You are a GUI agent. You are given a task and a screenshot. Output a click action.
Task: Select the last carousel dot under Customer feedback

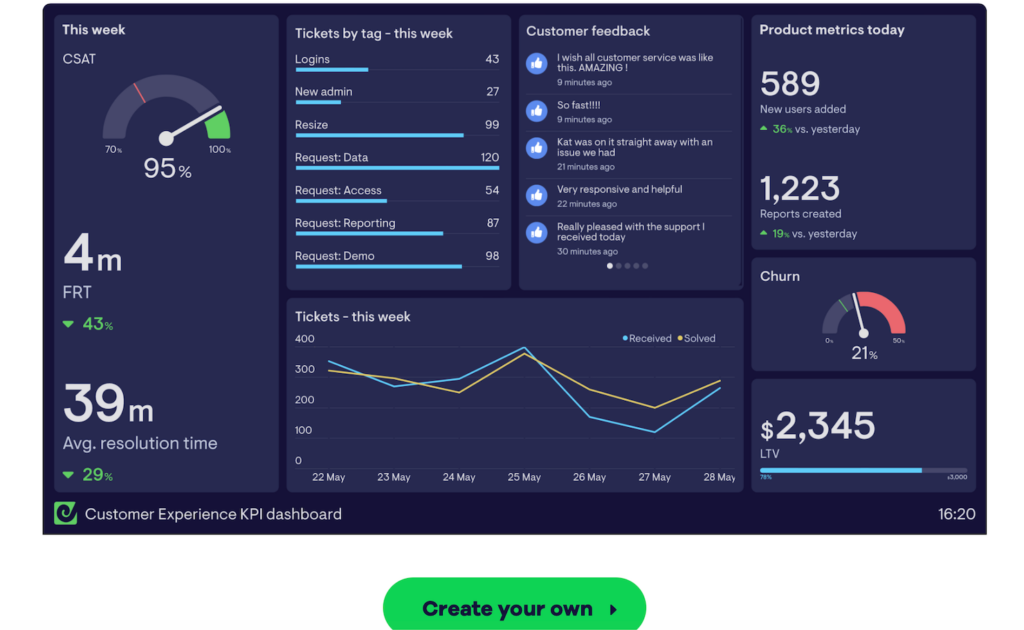point(645,266)
